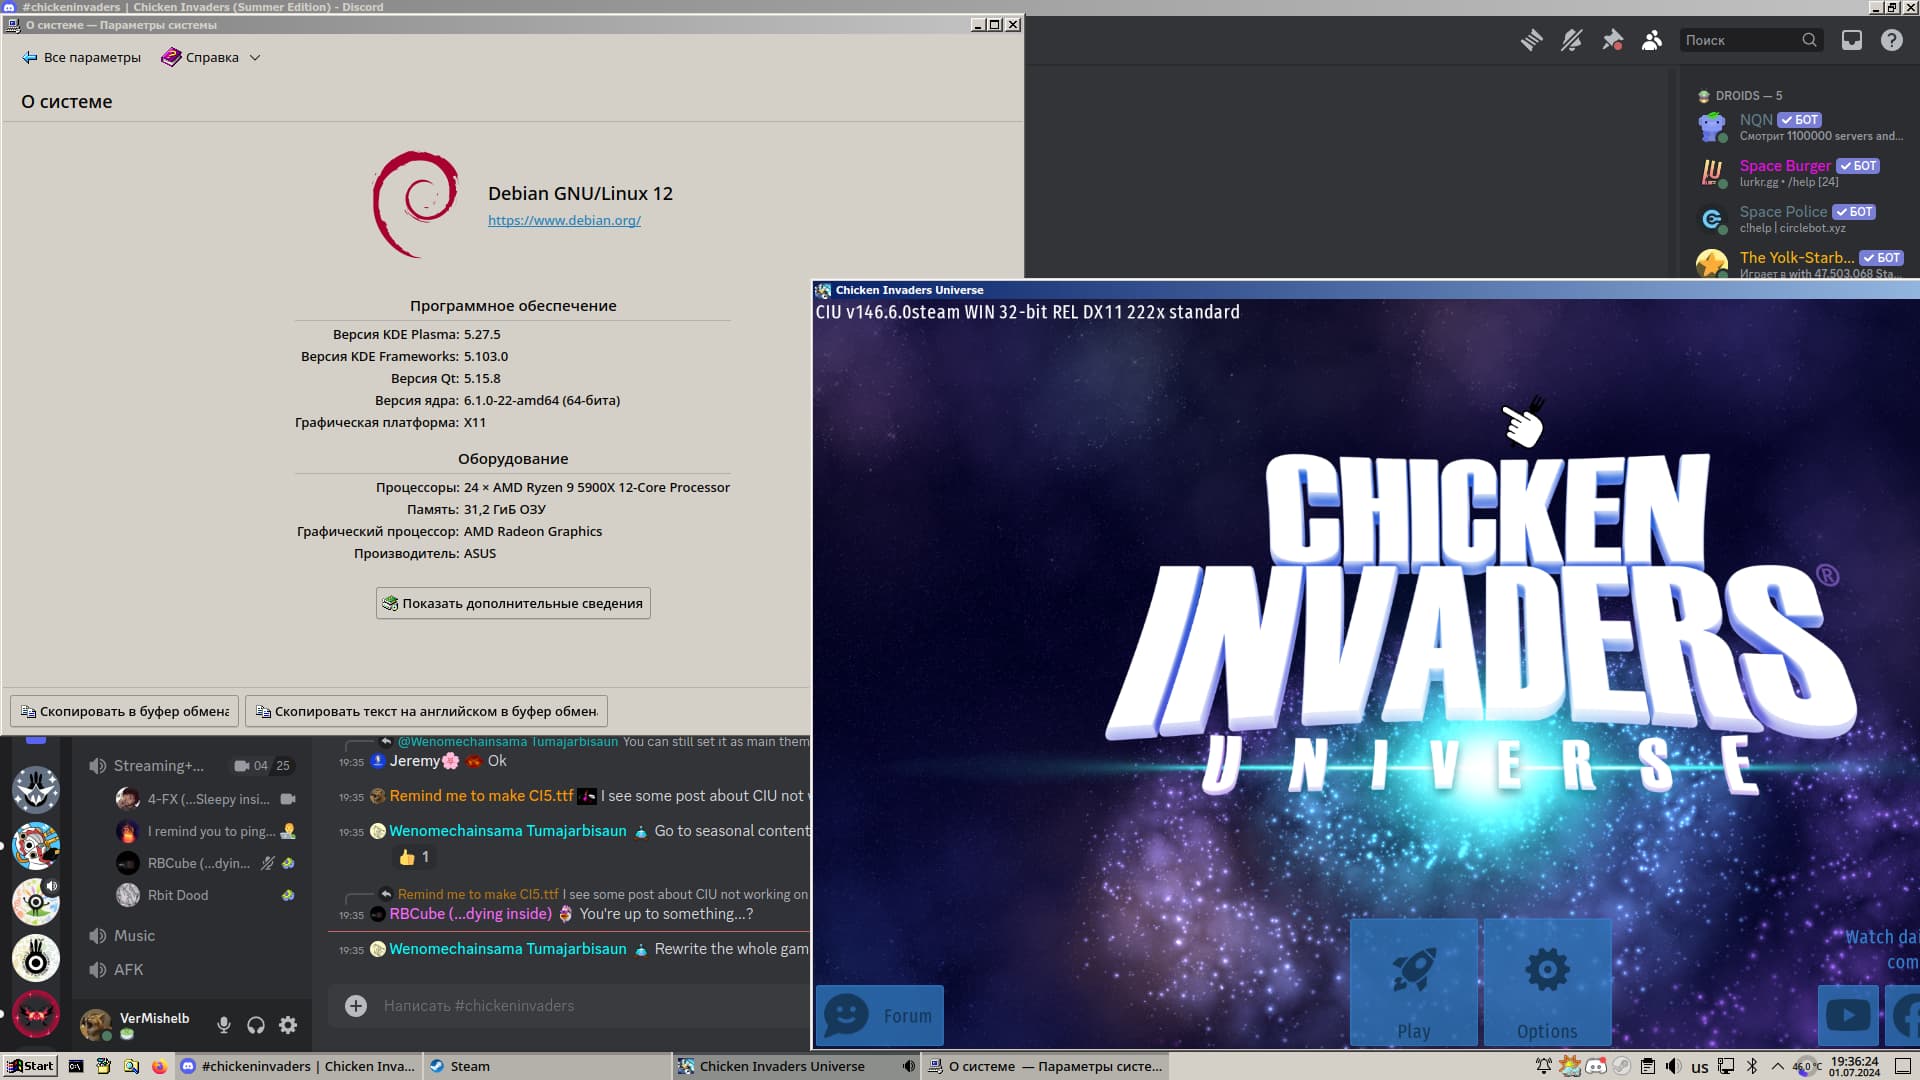
Task: Open pinned messages in Discord
Action: pyautogui.click(x=1612, y=40)
